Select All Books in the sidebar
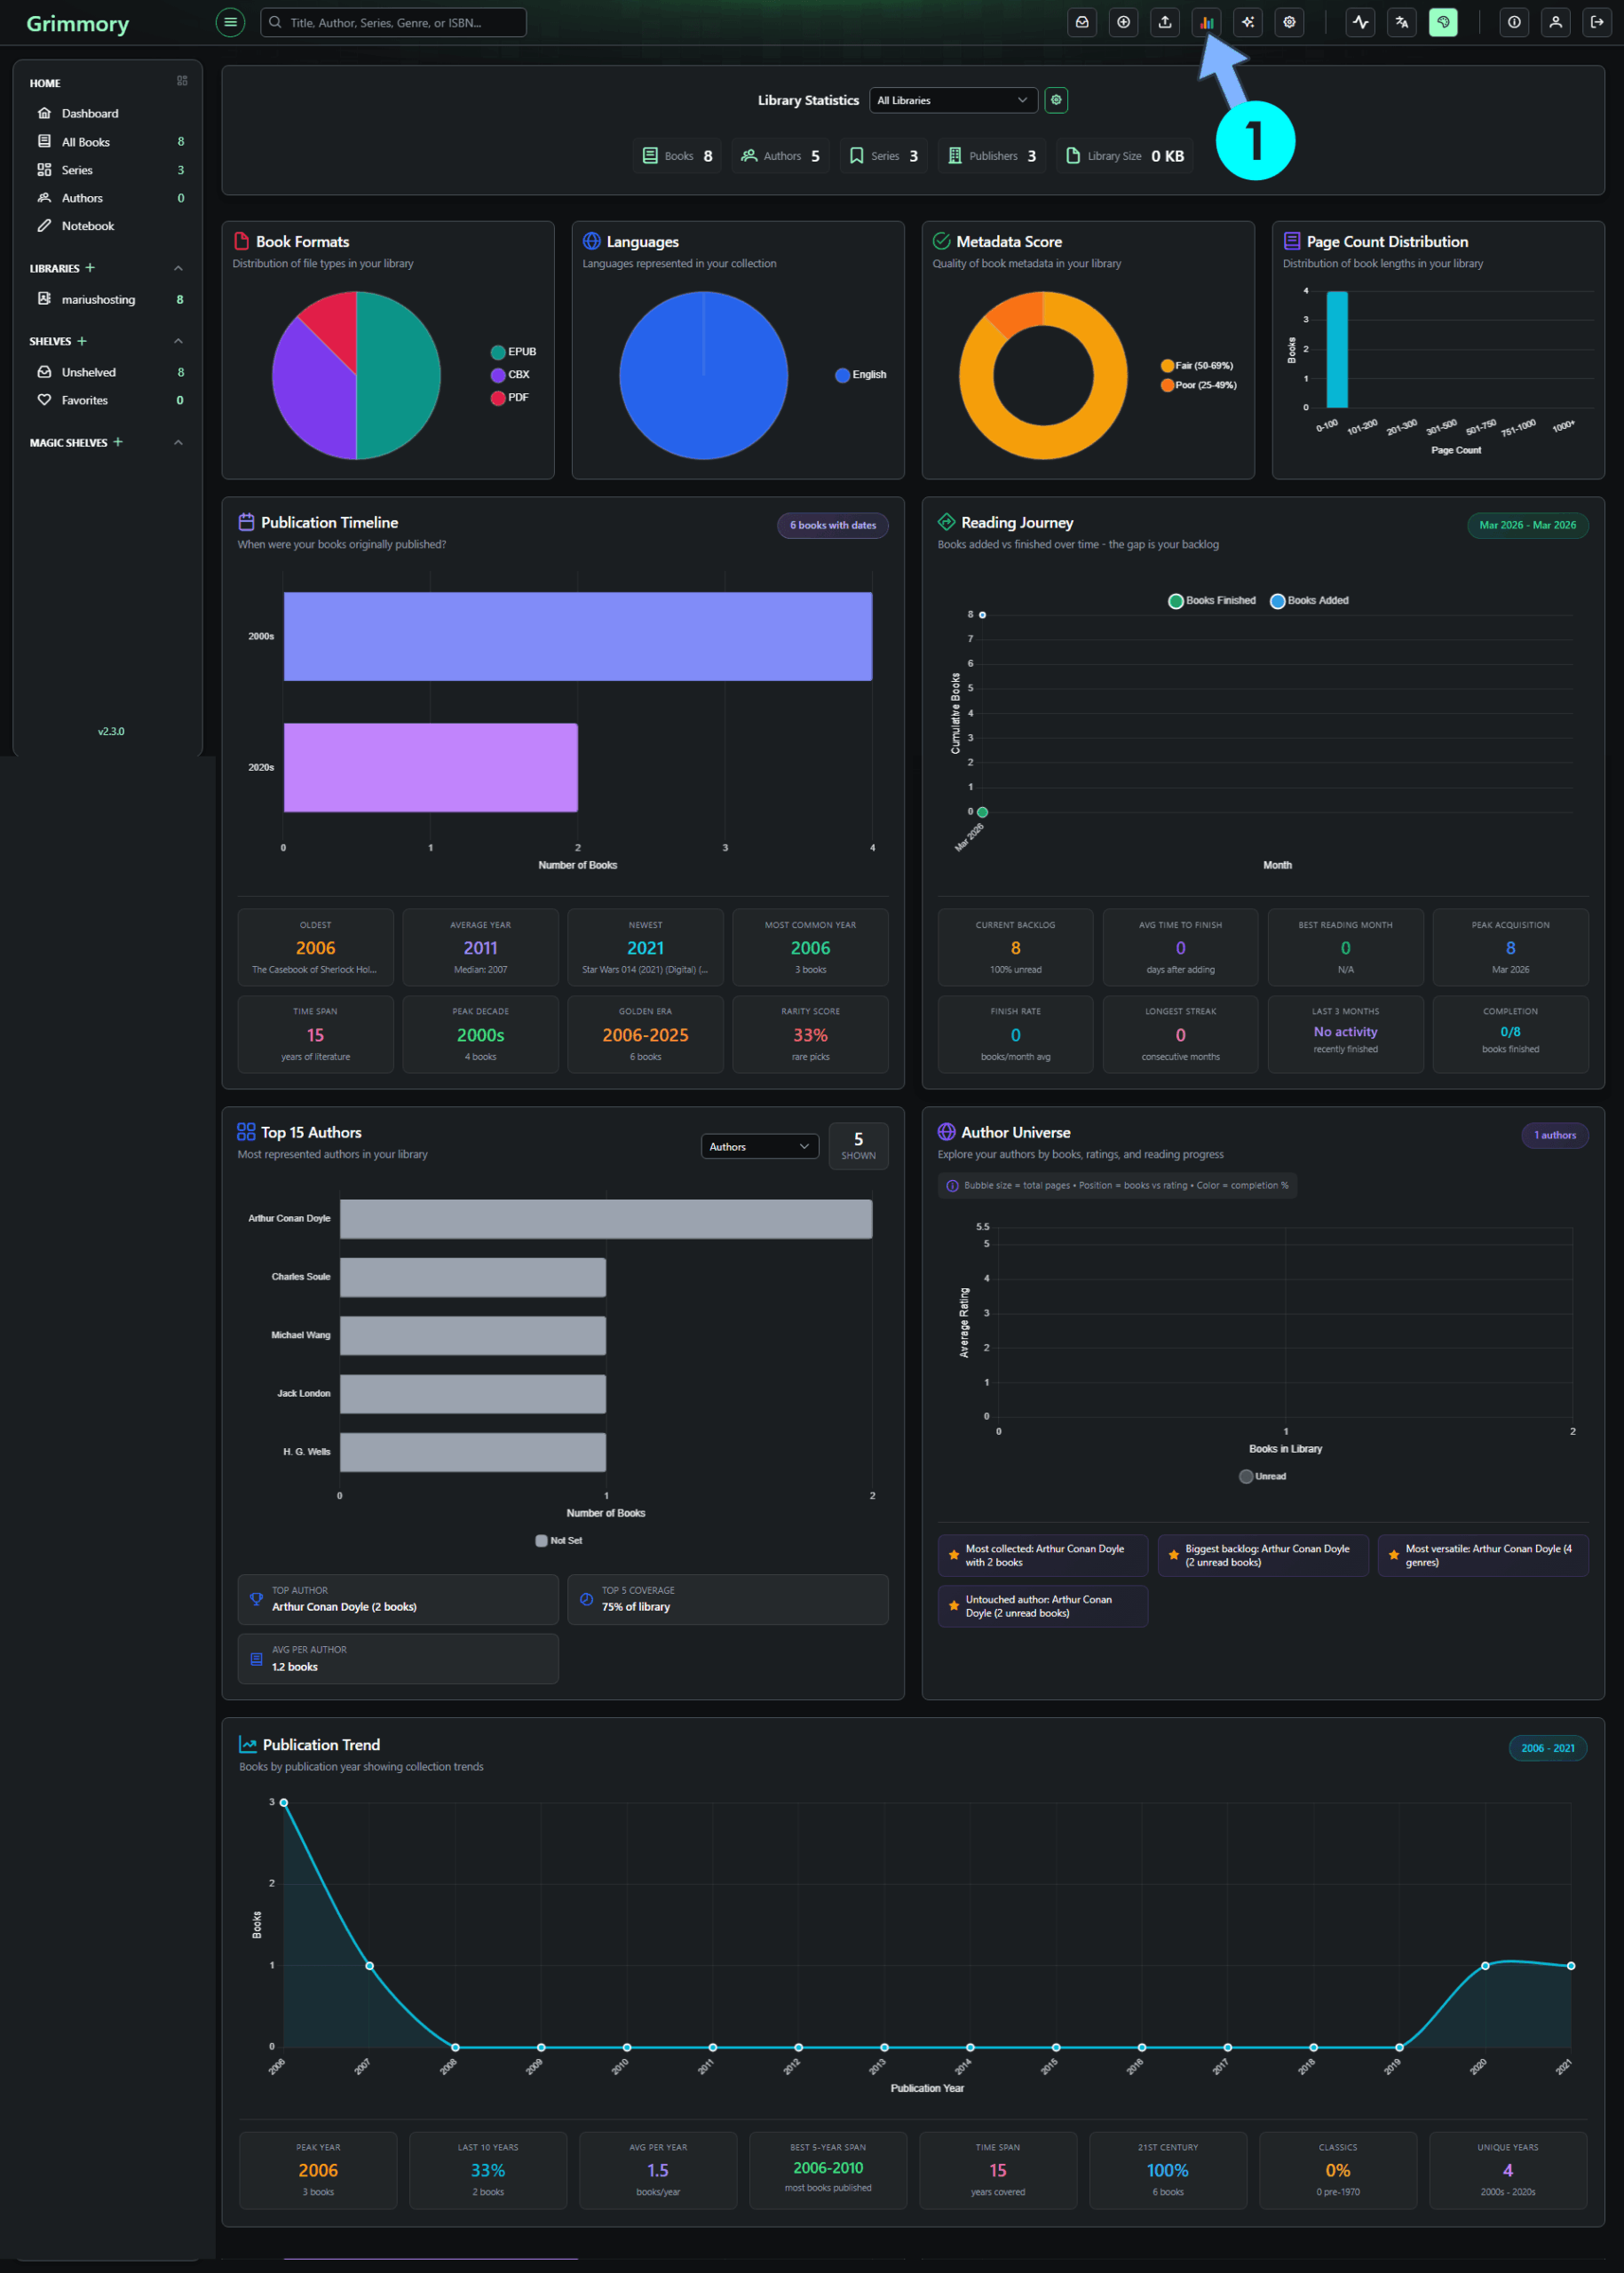The height and width of the screenshot is (2273, 1624). pos(84,141)
